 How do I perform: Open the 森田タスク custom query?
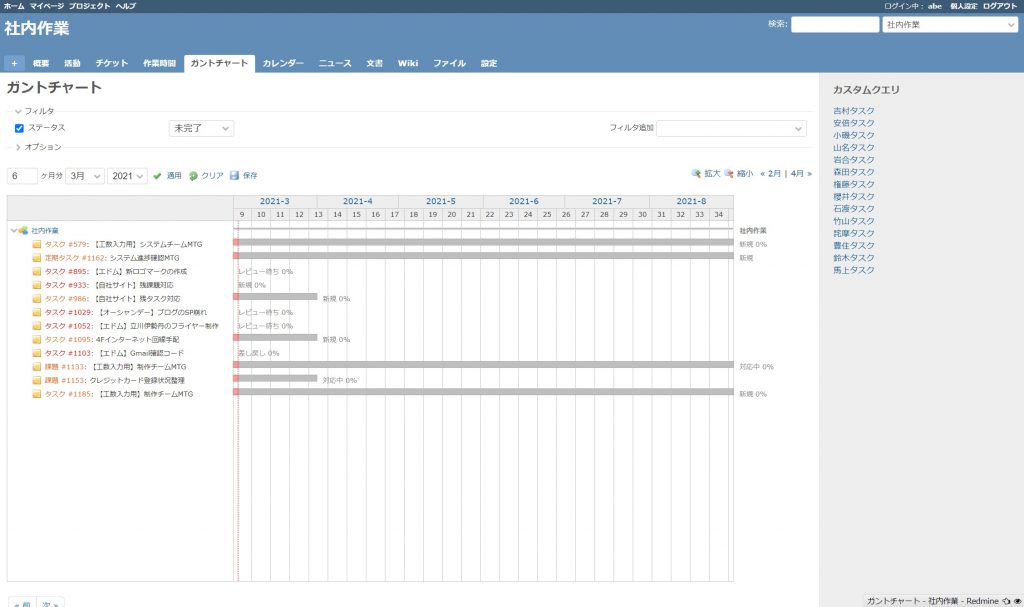854,172
